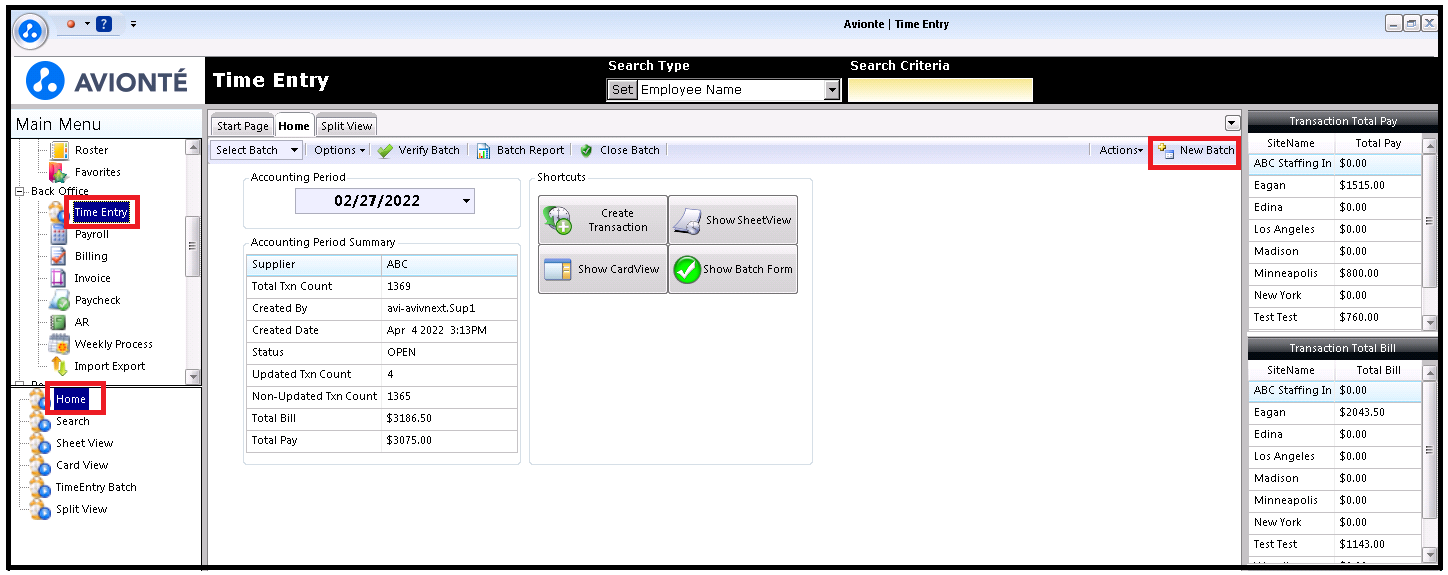Open the Accounting Period date dropdown
The width and height of the screenshot is (1448, 575).
466,201
